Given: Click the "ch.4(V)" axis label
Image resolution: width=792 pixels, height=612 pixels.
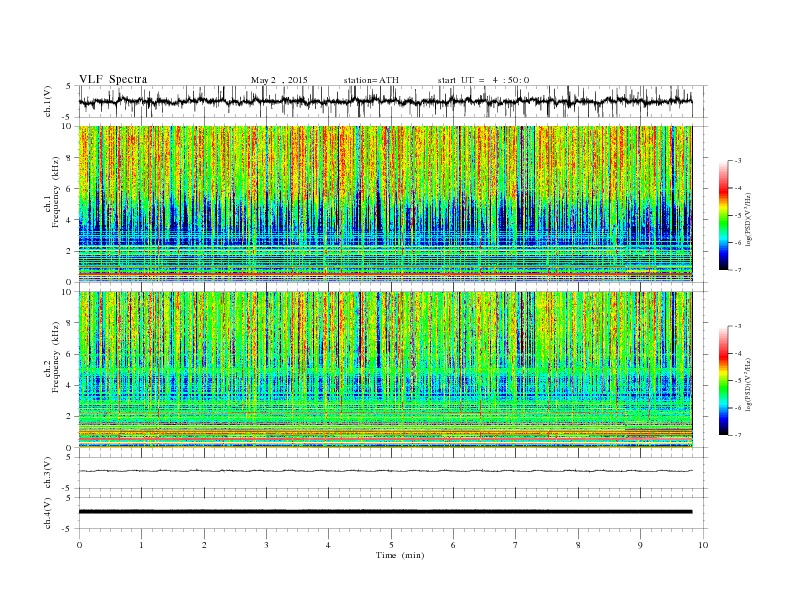Looking at the screenshot, I should point(48,513).
